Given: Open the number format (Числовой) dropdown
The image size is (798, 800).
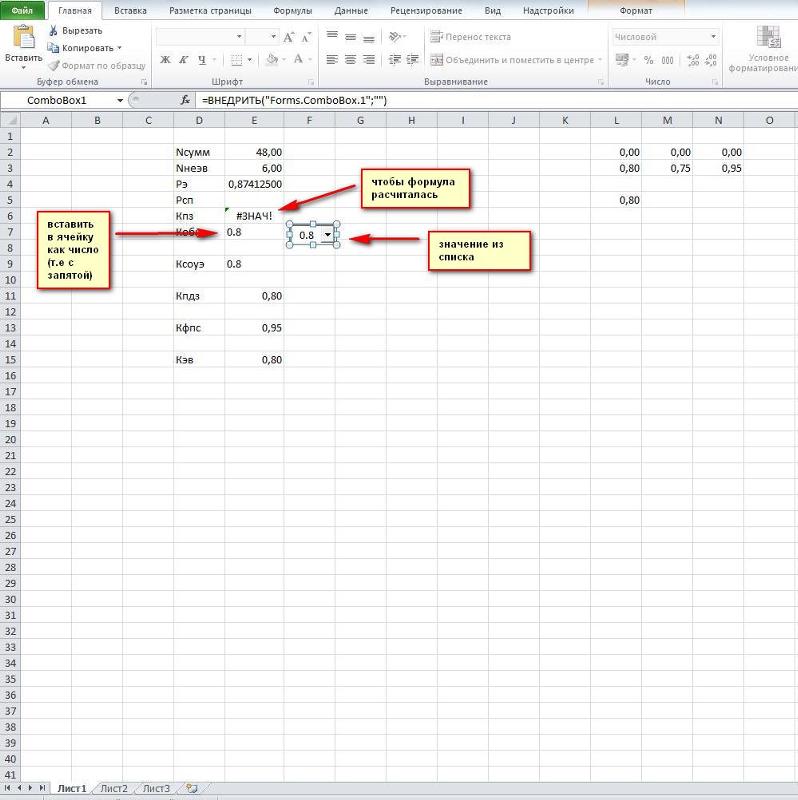Looking at the screenshot, I should (713, 37).
